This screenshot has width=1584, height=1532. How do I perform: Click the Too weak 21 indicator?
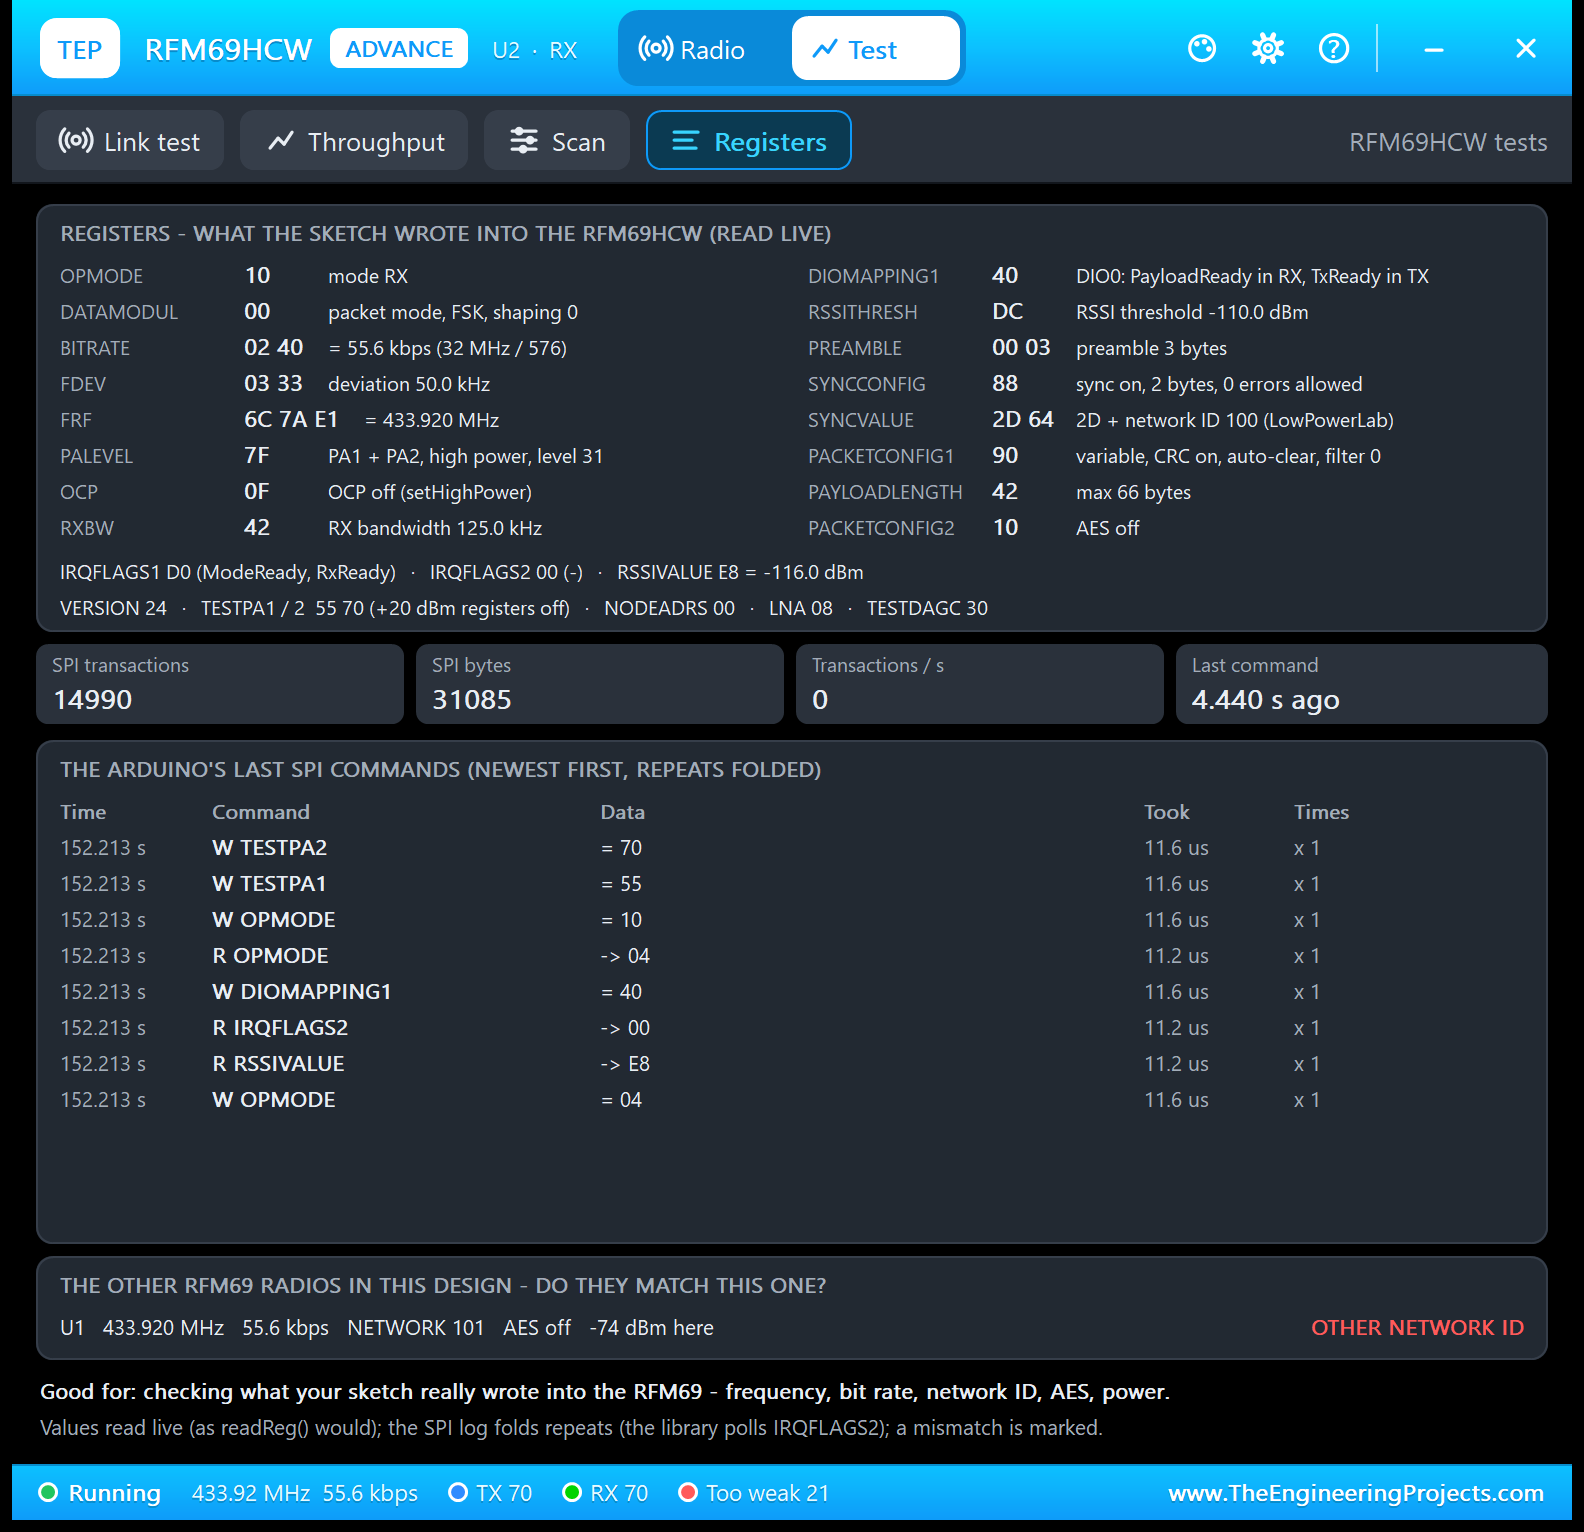pyautogui.click(x=754, y=1493)
